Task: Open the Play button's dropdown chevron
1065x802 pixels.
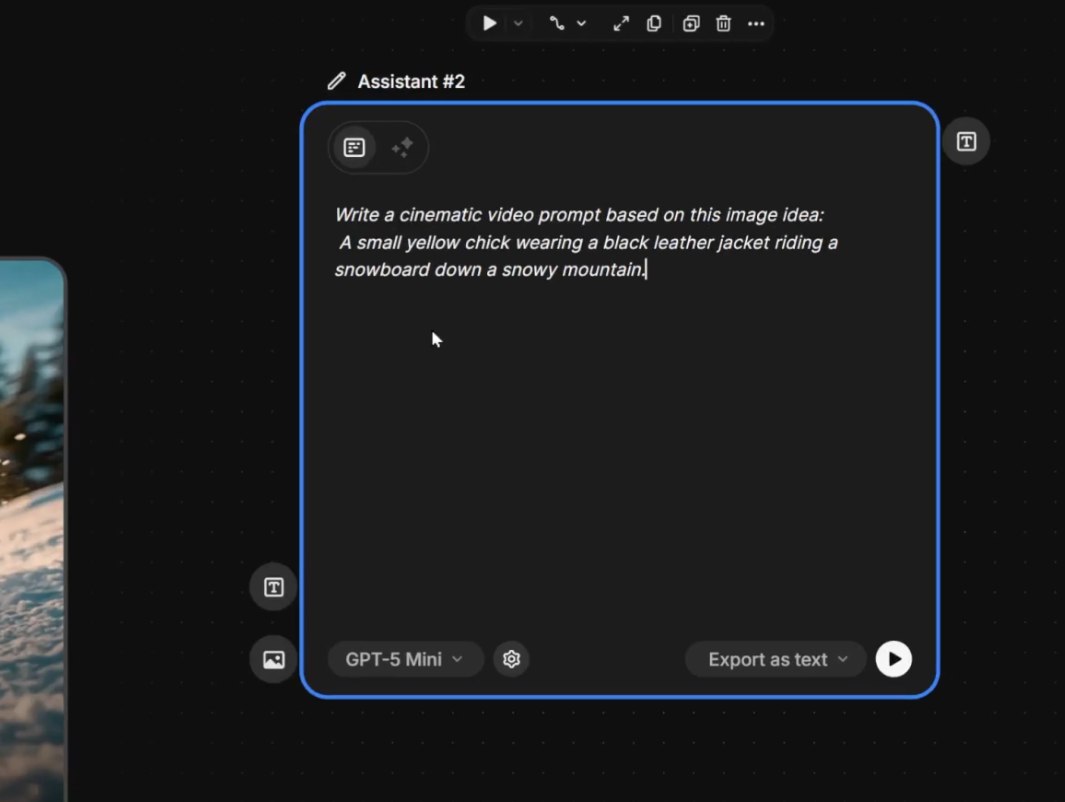Action: click(517, 23)
